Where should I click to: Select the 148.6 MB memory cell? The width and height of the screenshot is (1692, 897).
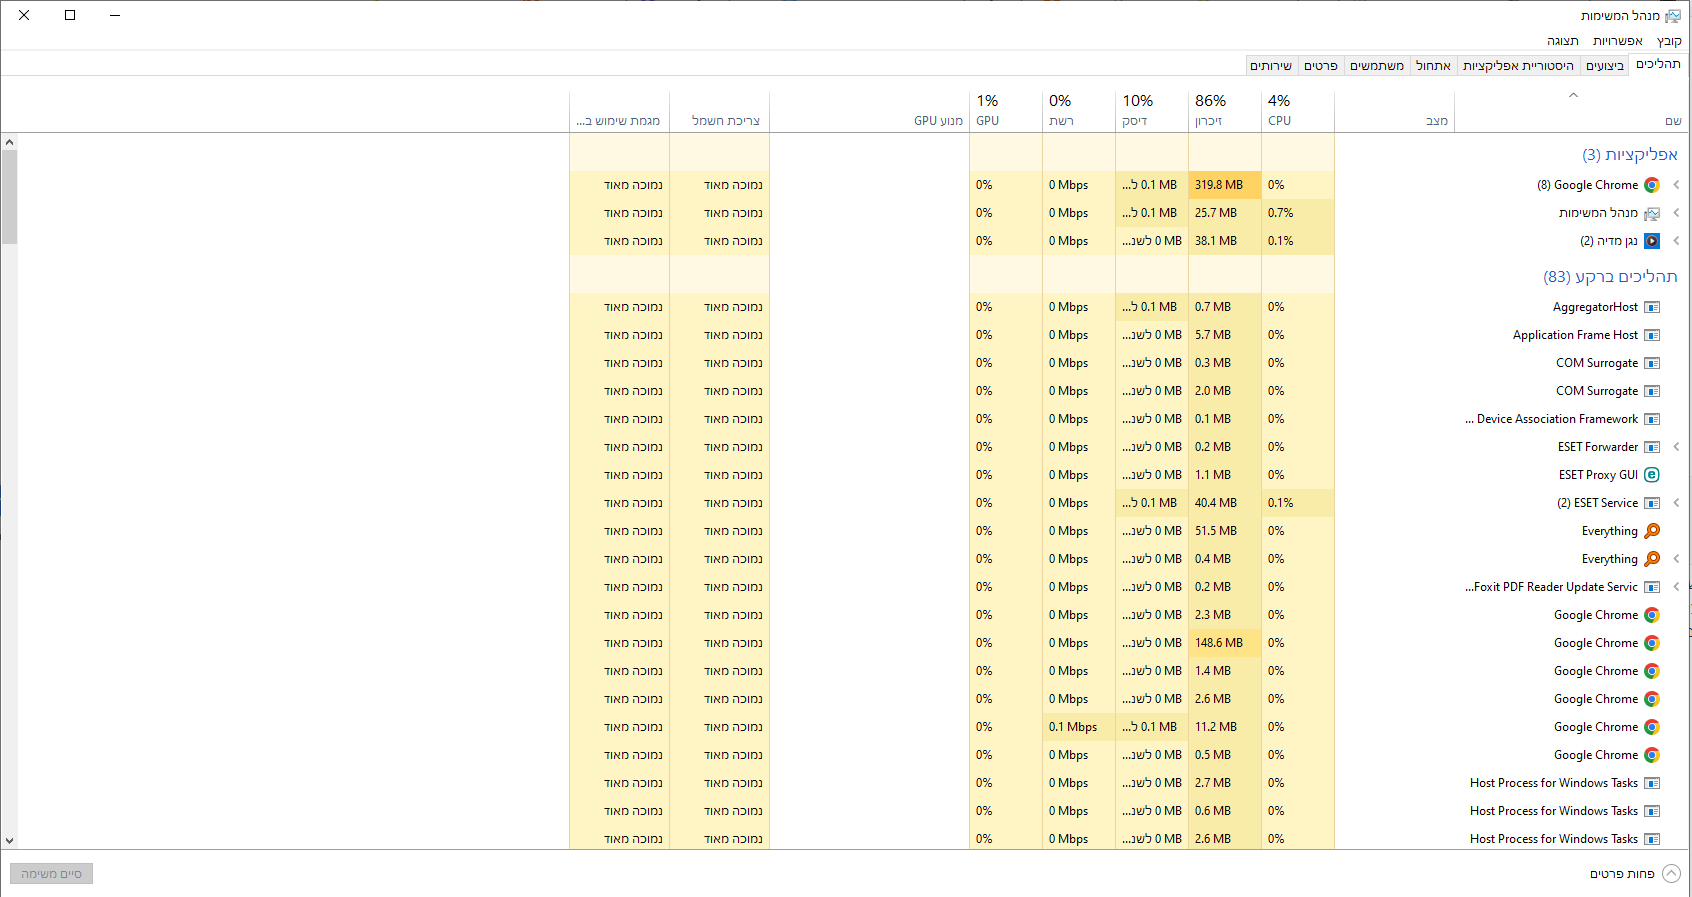(x=1225, y=643)
